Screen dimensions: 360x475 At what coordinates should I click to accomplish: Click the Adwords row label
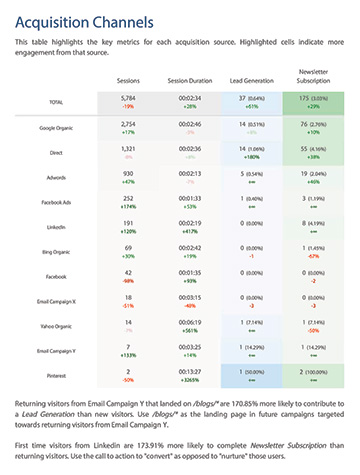pyautogui.click(x=56, y=178)
